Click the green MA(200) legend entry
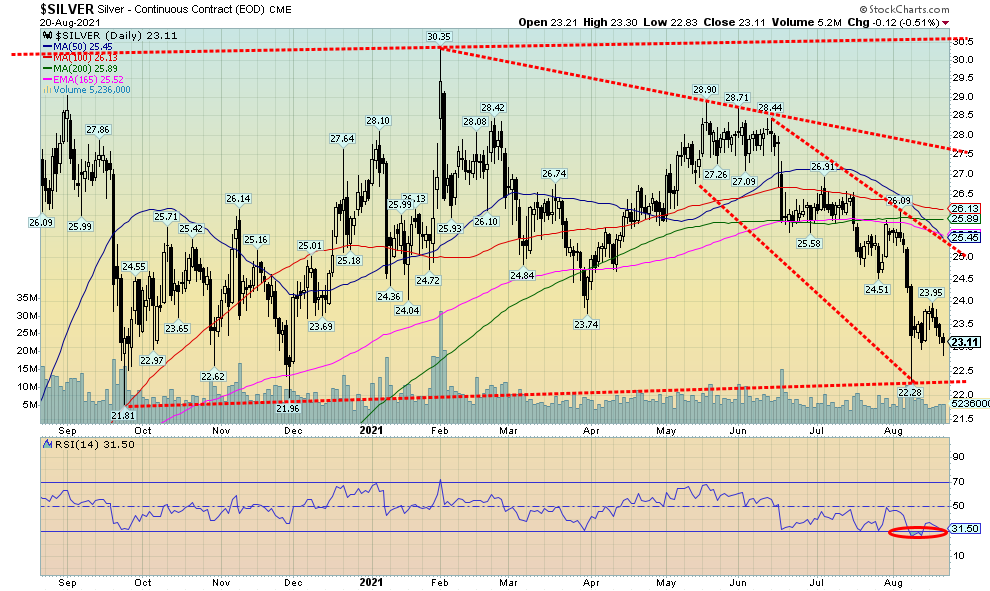 pyautogui.click(x=80, y=67)
